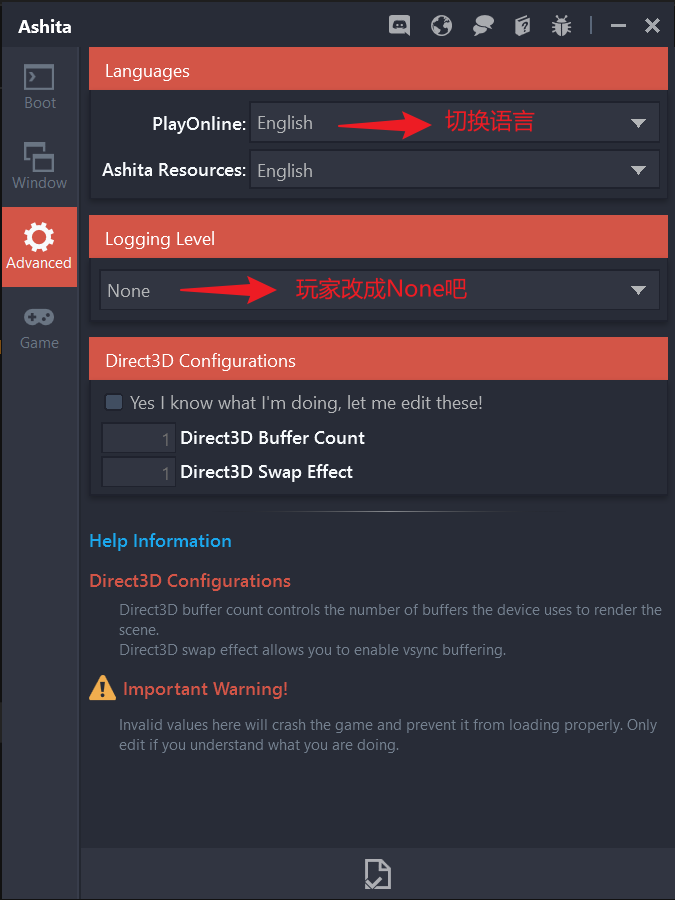Screen dimensions: 675x900
Task: Open the help book documentation icon
Action: click(x=522, y=26)
